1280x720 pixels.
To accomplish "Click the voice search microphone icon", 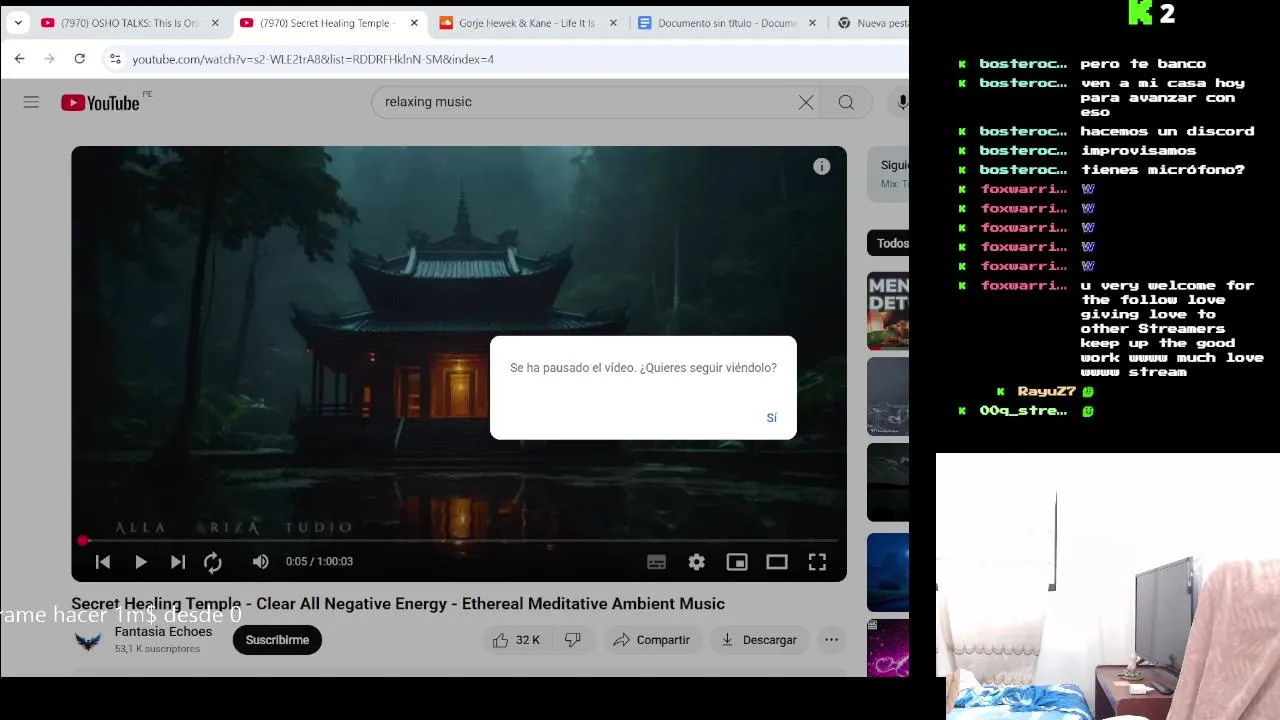I will click(902, 102).
